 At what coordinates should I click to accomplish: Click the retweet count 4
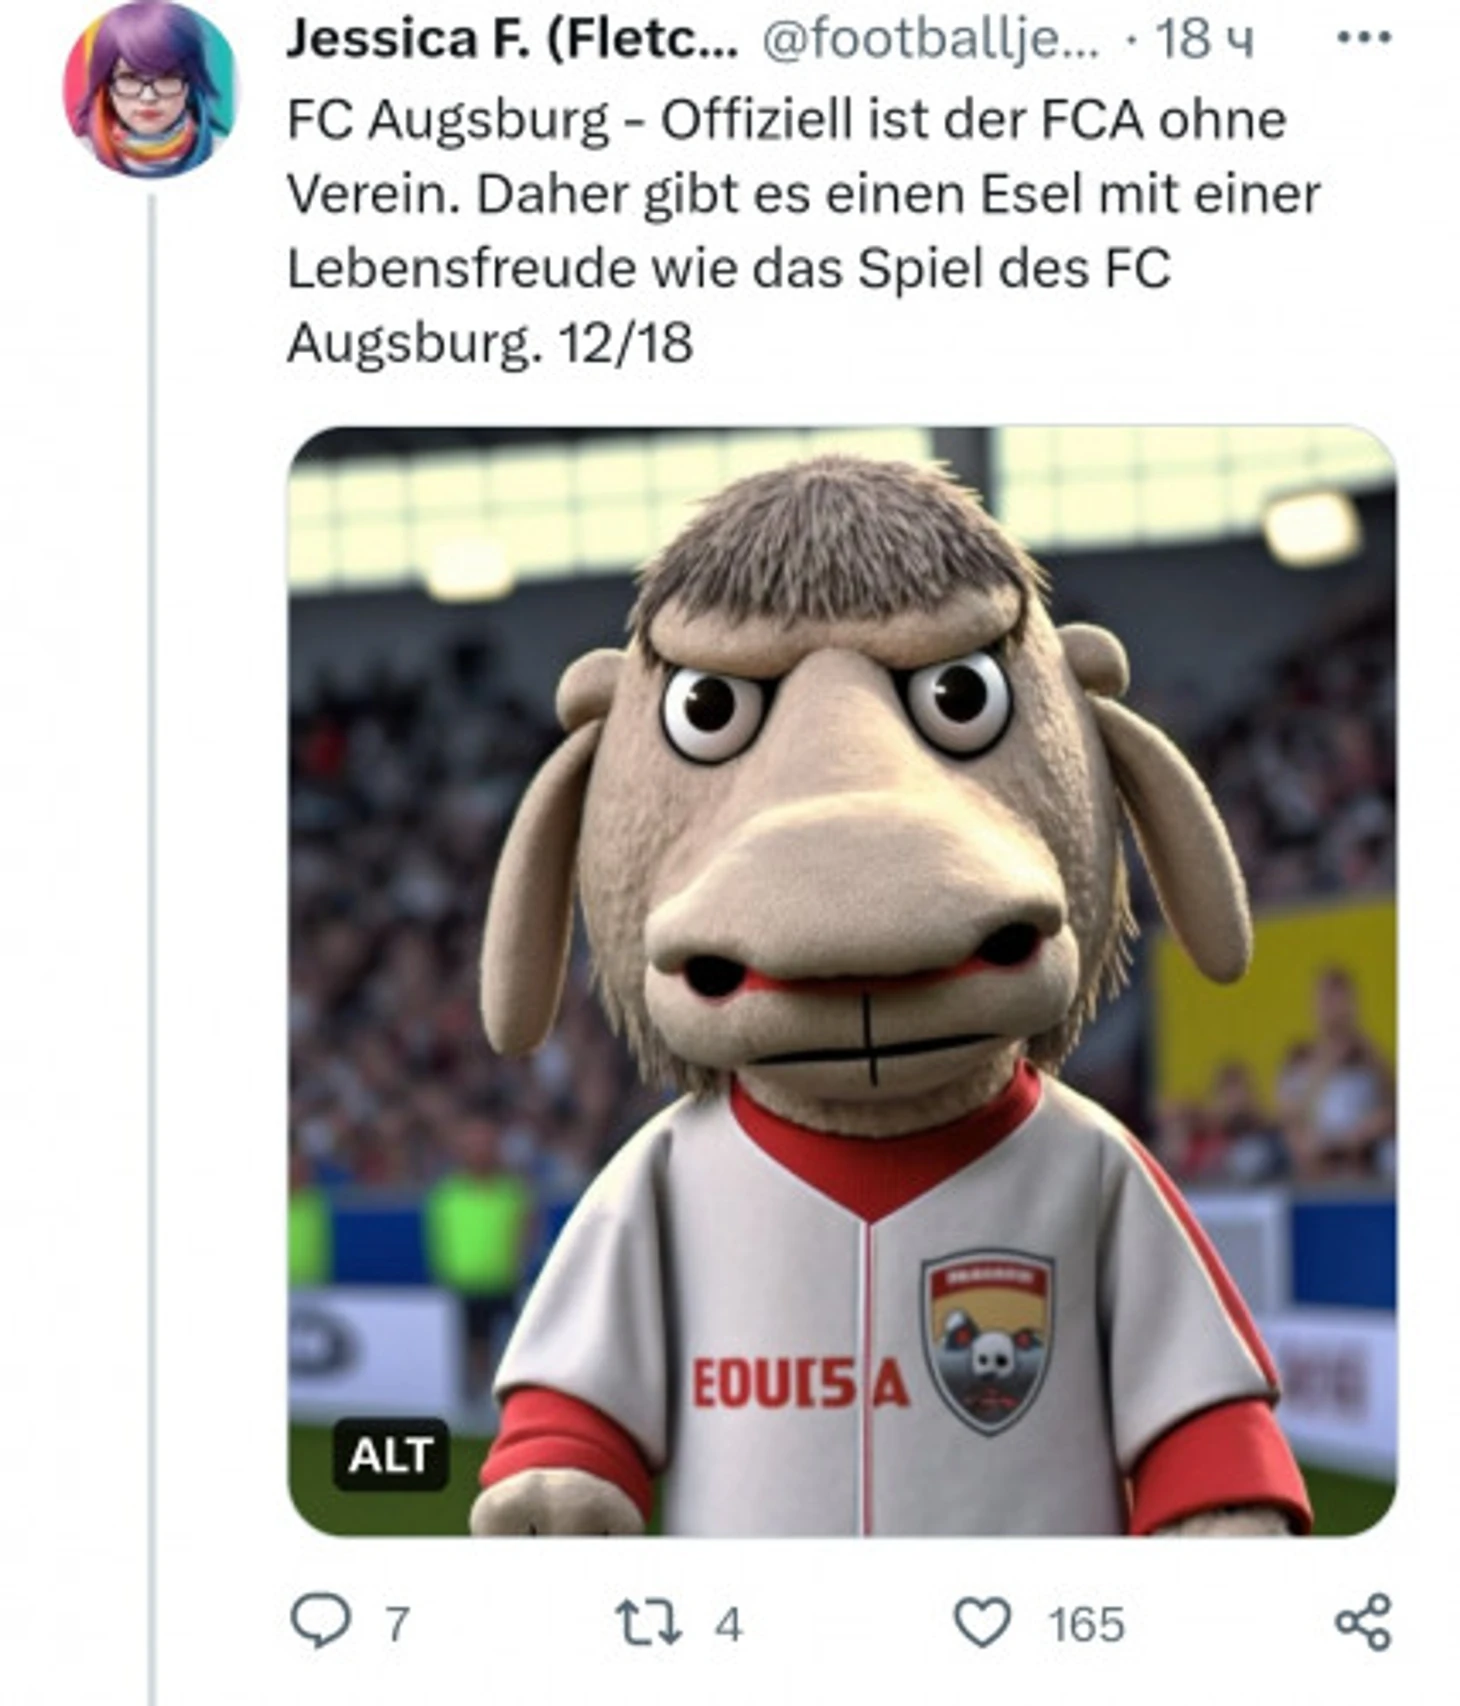tap(728, 1624)
